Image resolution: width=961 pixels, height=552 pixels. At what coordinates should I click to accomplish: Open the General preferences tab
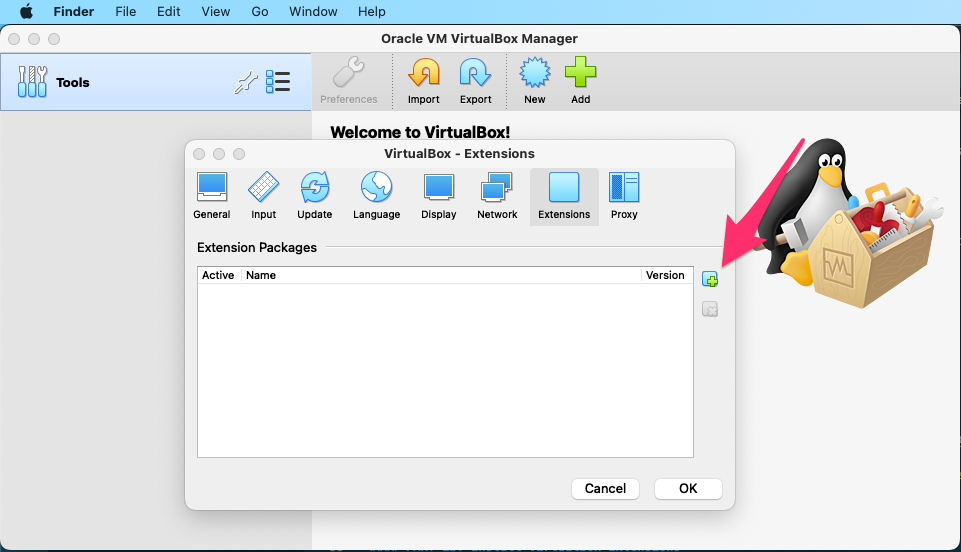click(x=211, y=196)
